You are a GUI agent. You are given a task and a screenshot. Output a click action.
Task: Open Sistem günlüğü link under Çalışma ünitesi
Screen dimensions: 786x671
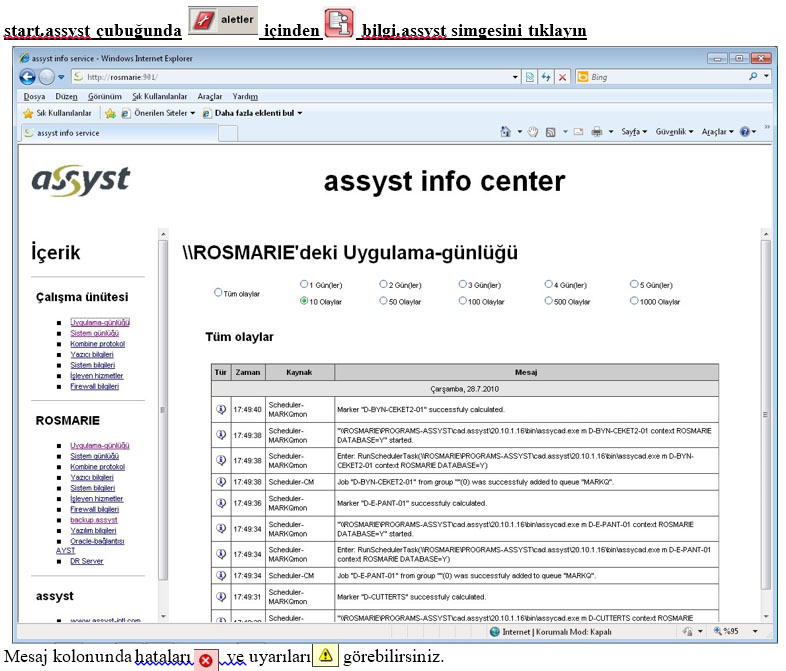pos(94,333)
